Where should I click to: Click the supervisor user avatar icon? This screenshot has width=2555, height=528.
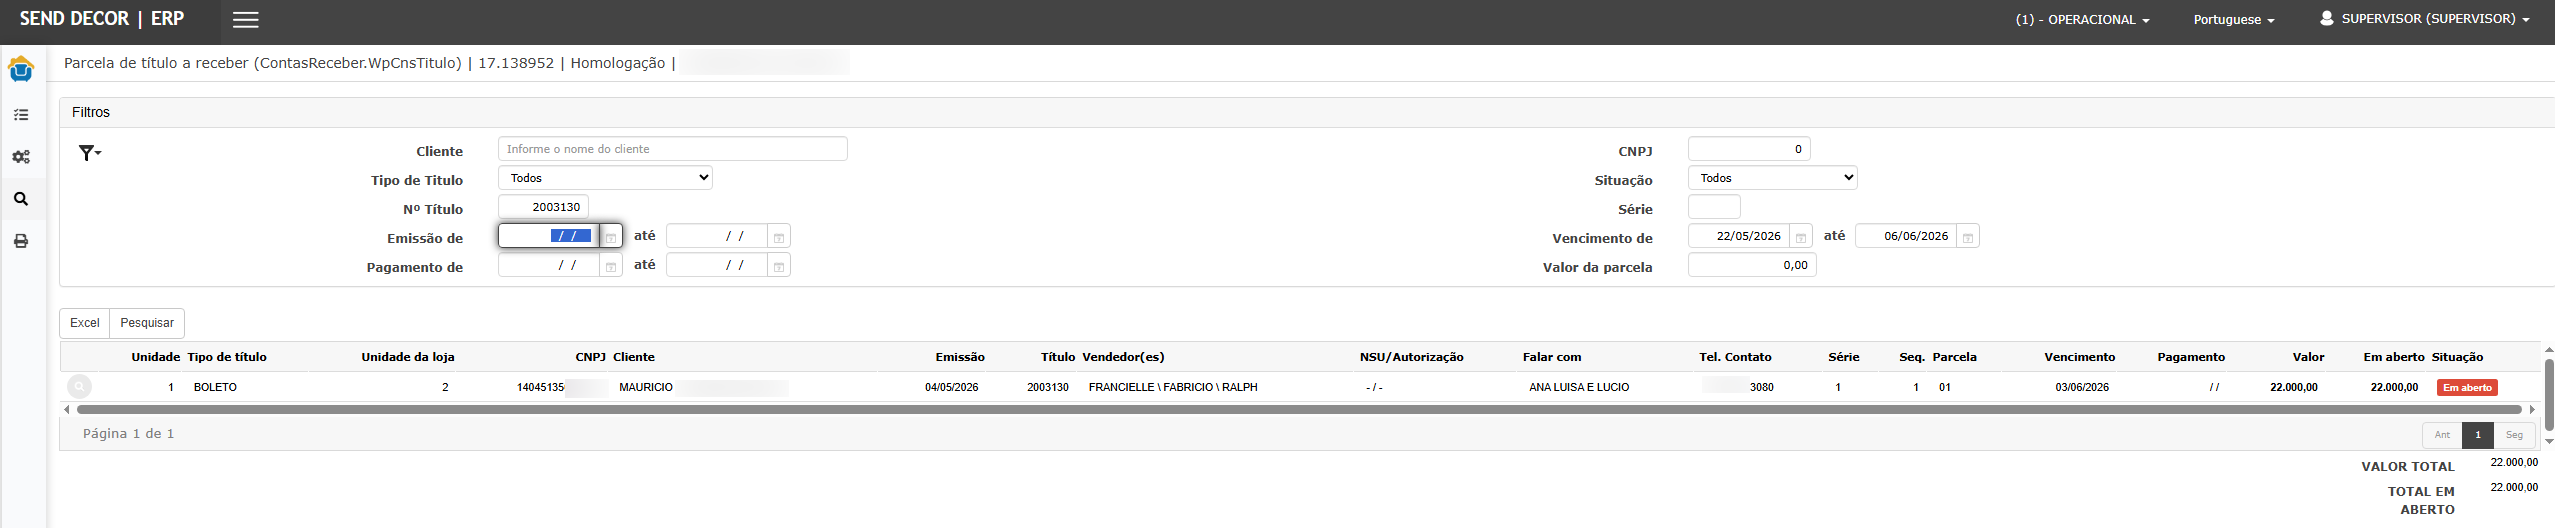[2327, 18]
